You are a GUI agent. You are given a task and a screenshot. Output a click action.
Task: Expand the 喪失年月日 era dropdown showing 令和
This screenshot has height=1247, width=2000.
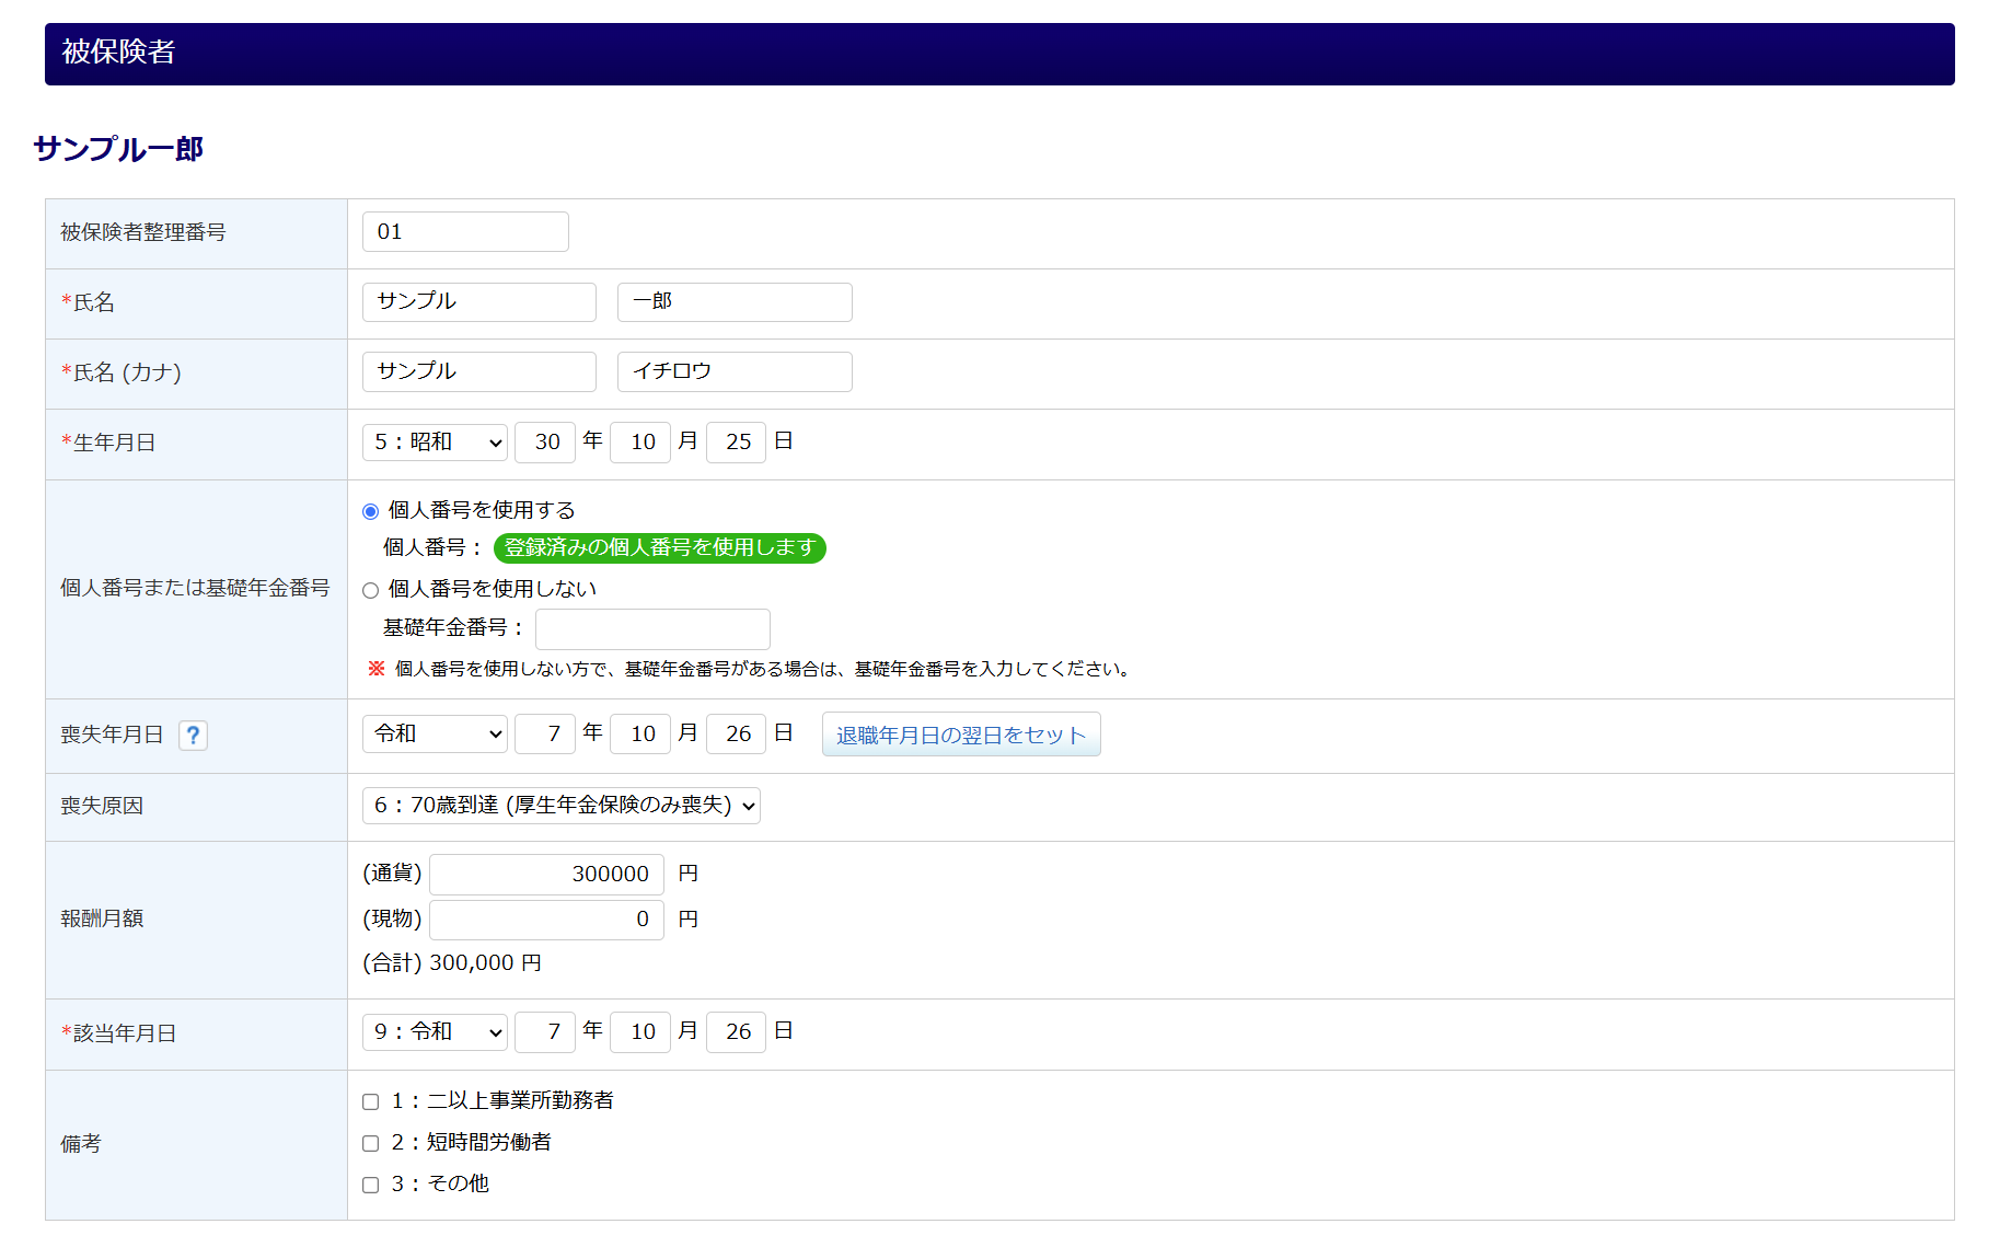pyautogui.click(x=435, y=734)
